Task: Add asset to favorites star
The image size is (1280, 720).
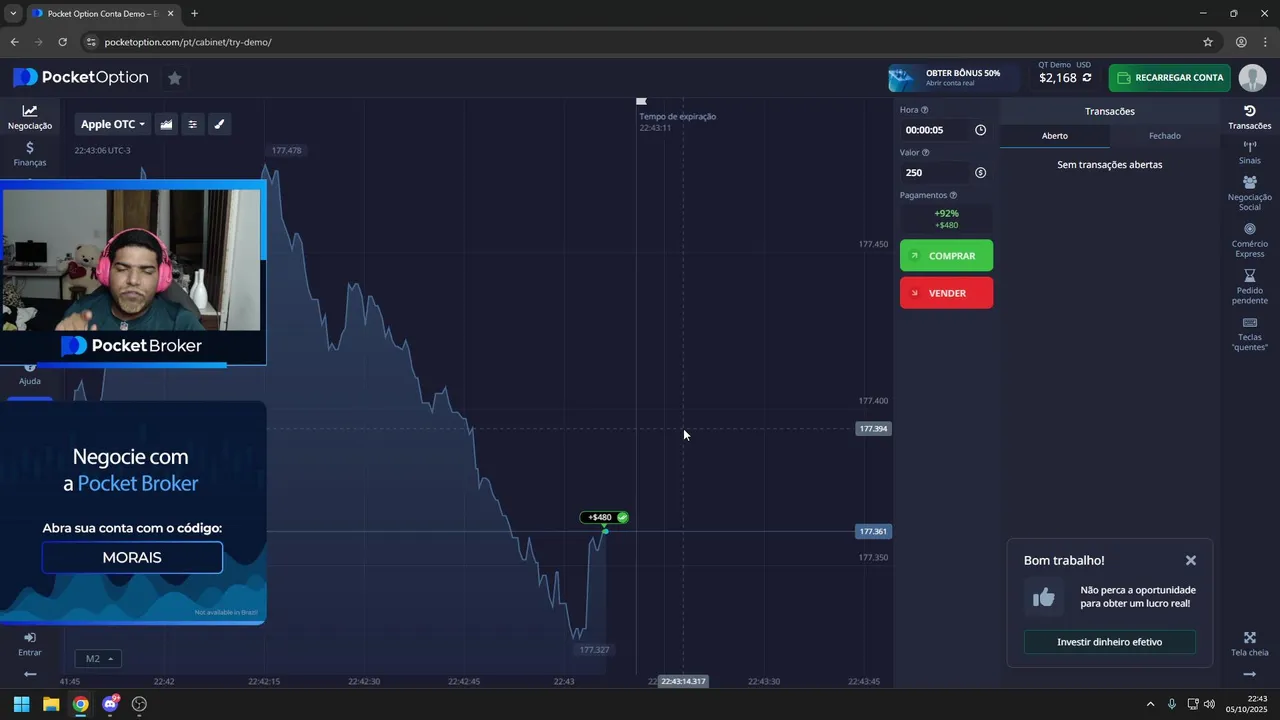Action: 174,78
